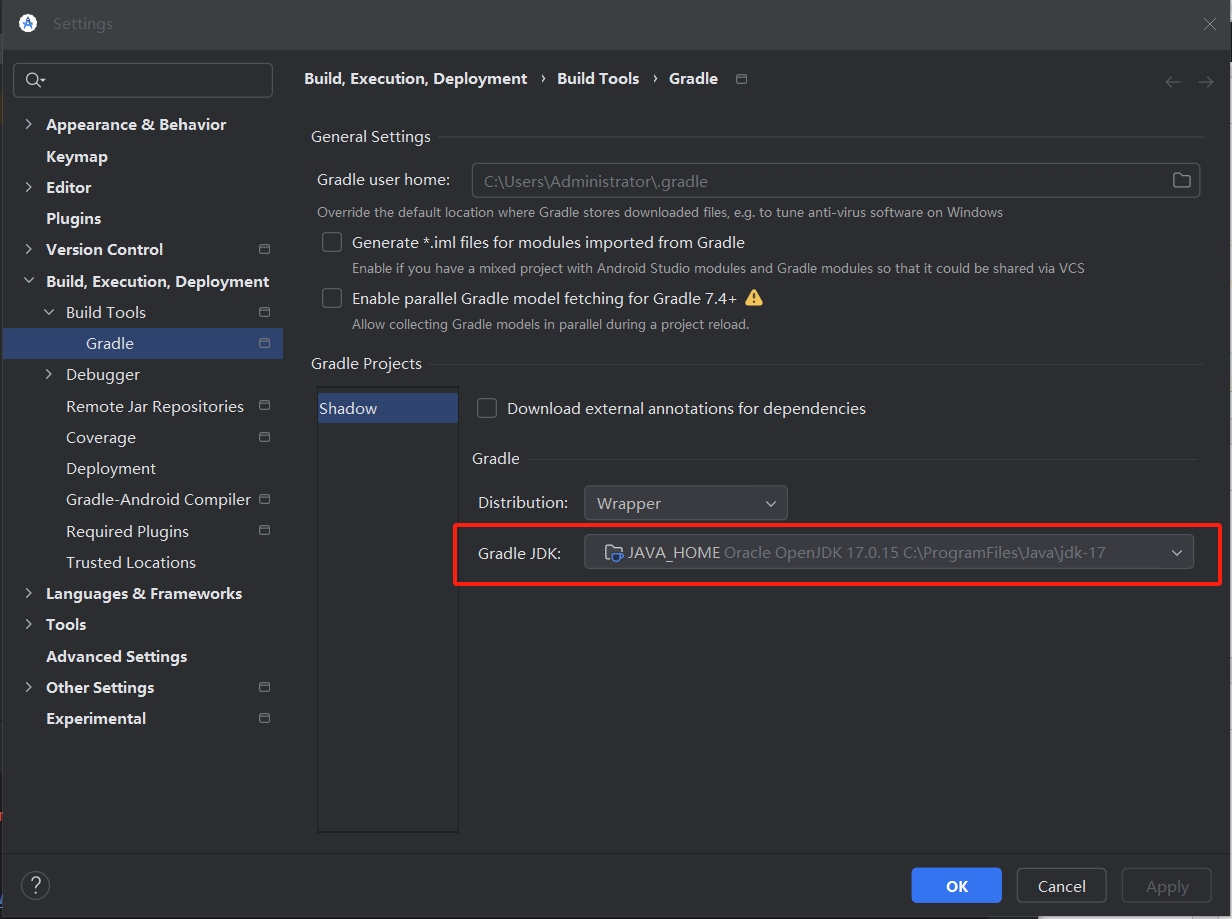
Task: Open help with the question mark button
Action: [x=35, y=885]
